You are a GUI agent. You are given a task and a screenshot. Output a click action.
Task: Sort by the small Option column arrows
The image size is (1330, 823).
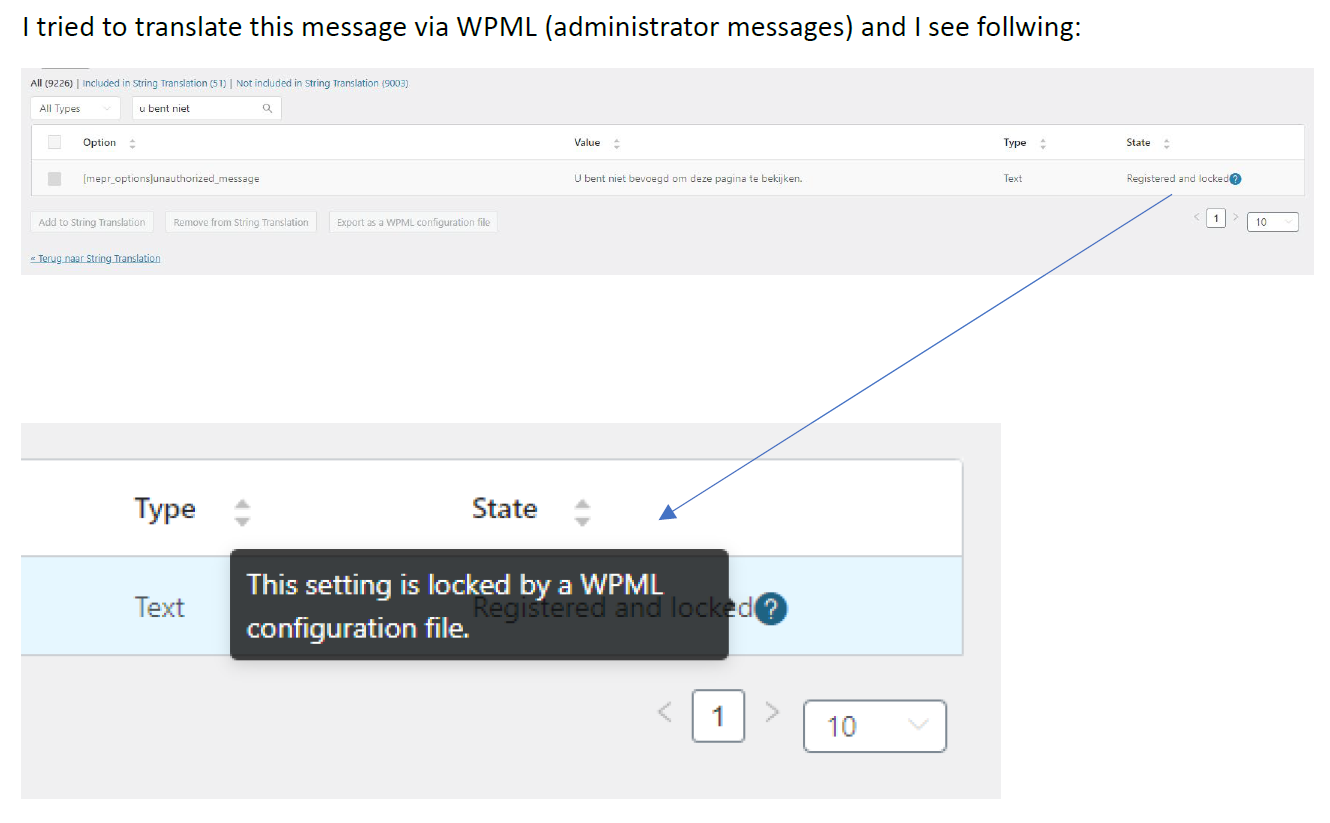point(132,143)
